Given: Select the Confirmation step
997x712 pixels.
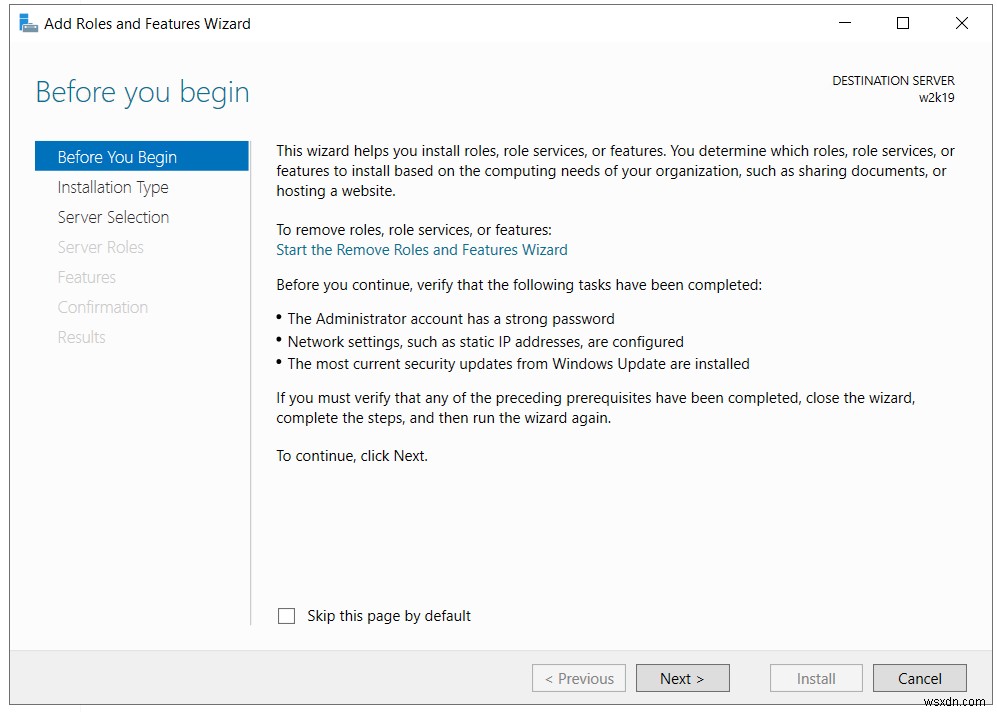Looking at the screenshot, I should click(x=103, y=307).
